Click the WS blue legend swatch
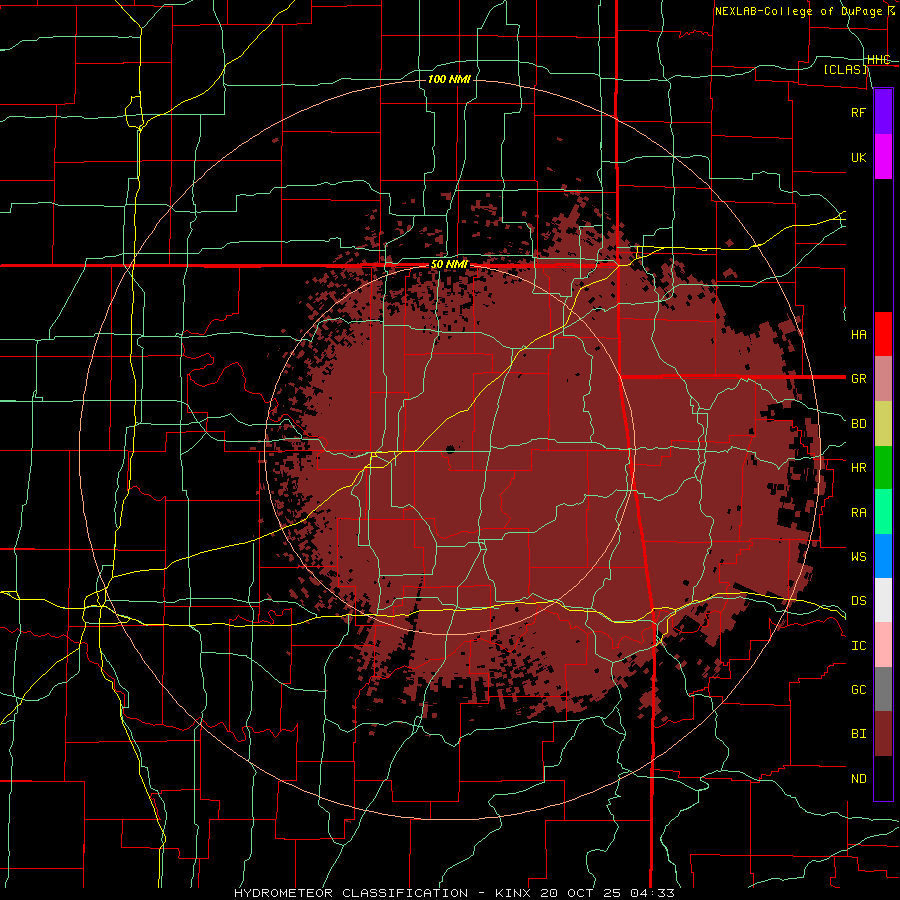 point(883,556)
